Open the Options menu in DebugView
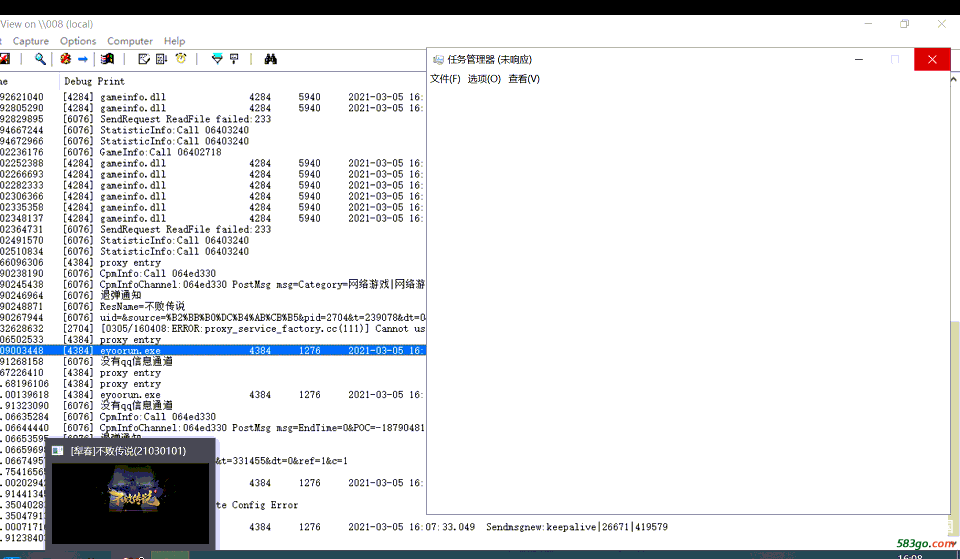This screenshot has height=559, width=960. pos(78,41)
